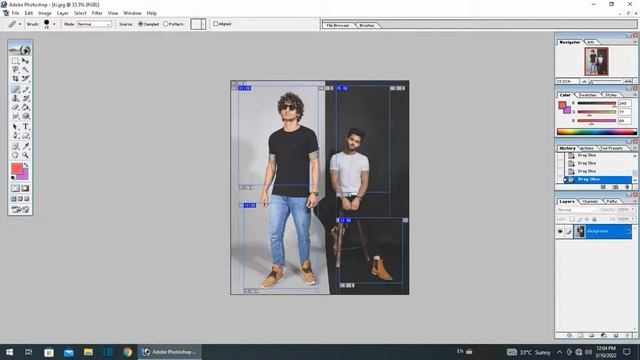Image resolution: width=640 pixels, height=360 pixels.
Task: Open the Image menu
Action: pos(45,13)
